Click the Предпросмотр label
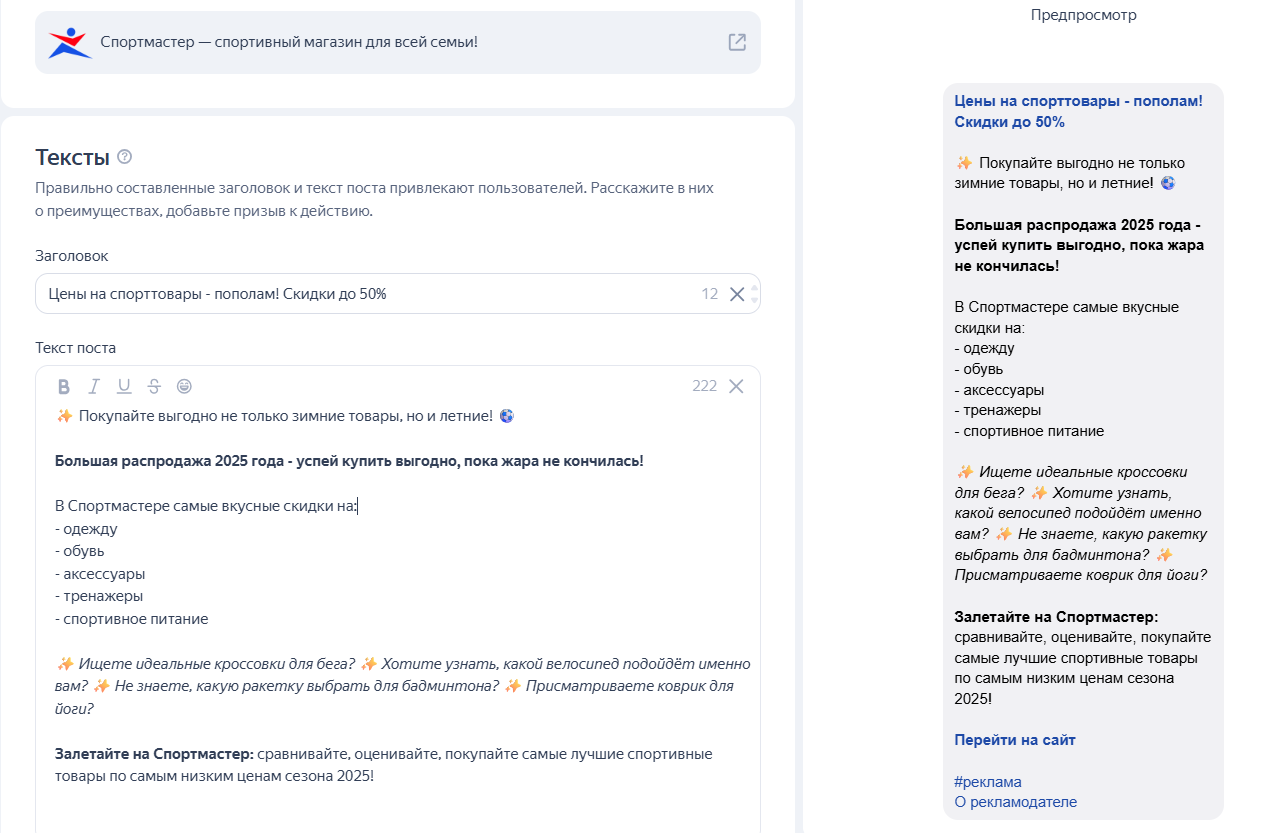The image size is (1280, 833). click(1083, 15)
